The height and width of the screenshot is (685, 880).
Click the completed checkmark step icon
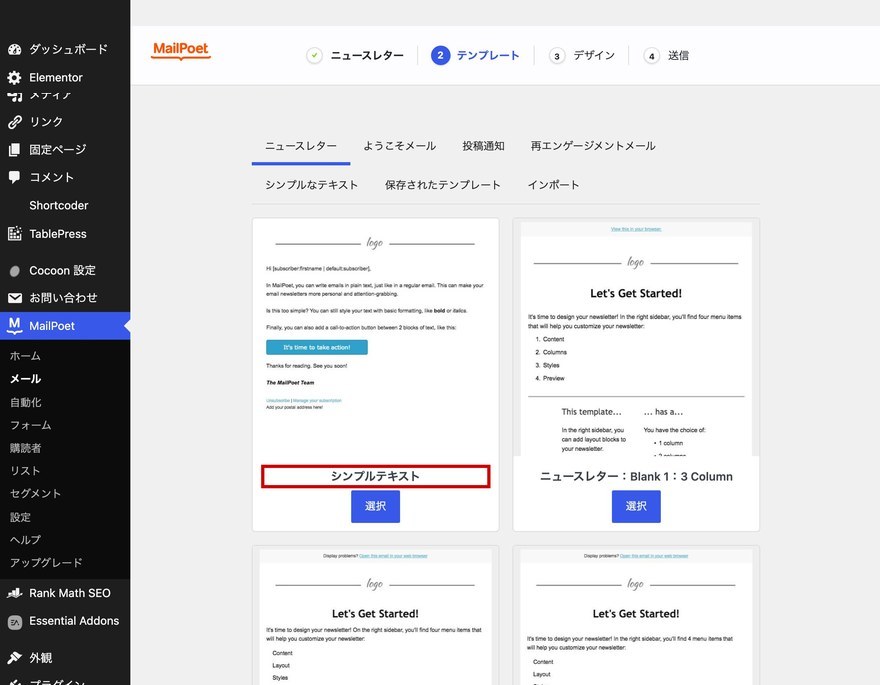(314, 56)
